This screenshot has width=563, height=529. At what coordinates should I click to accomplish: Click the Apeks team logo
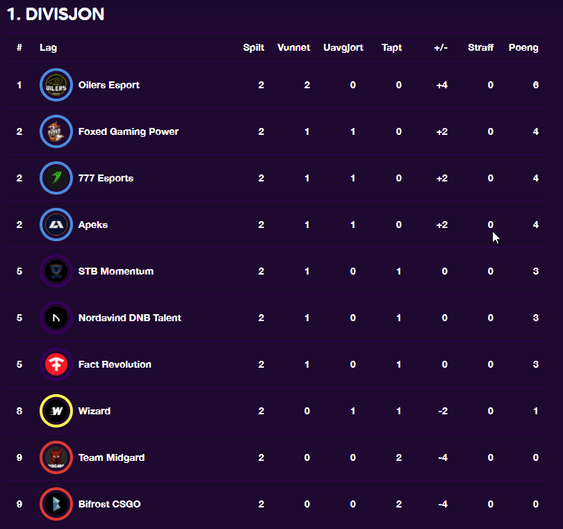click(x=56, y=225)
